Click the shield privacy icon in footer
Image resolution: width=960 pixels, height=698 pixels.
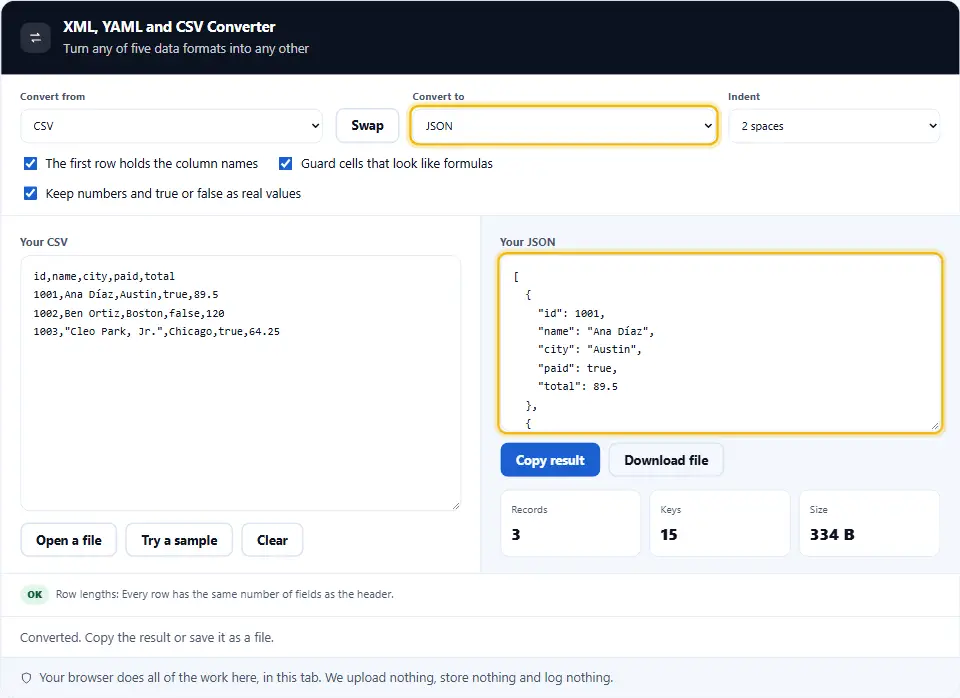click(x=26, y=678)
